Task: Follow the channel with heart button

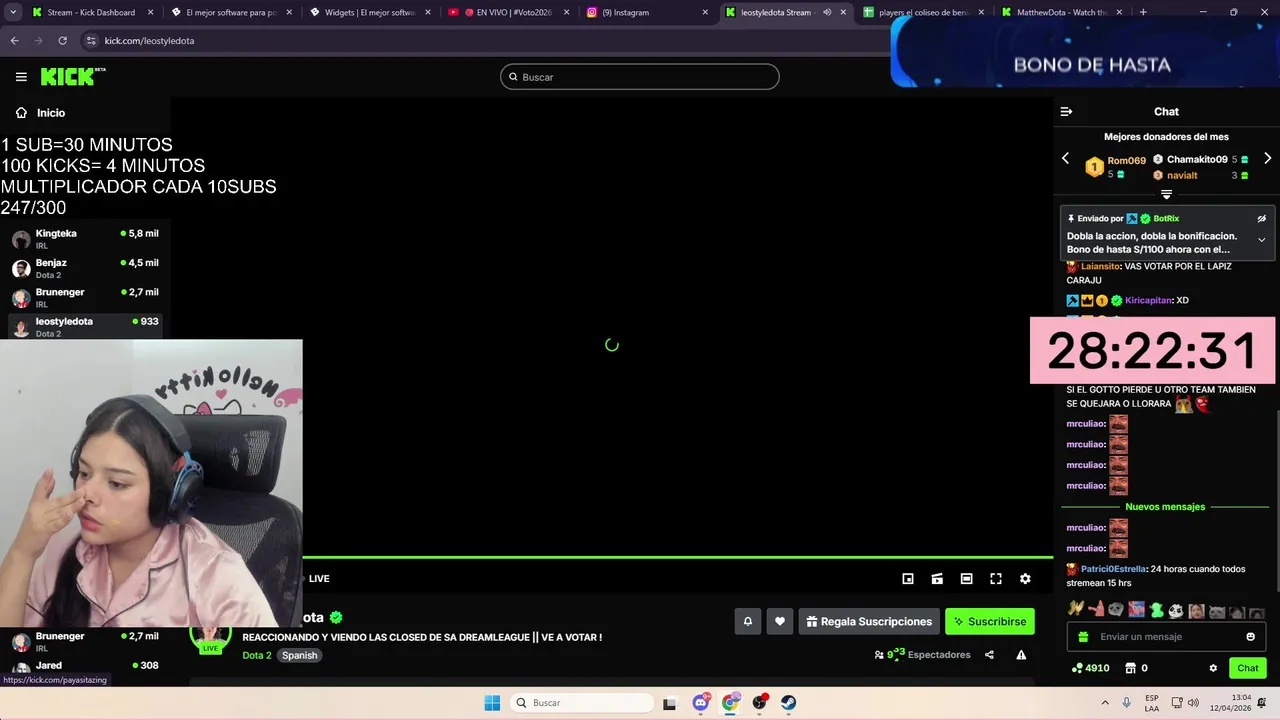Action: coord(780,621)
